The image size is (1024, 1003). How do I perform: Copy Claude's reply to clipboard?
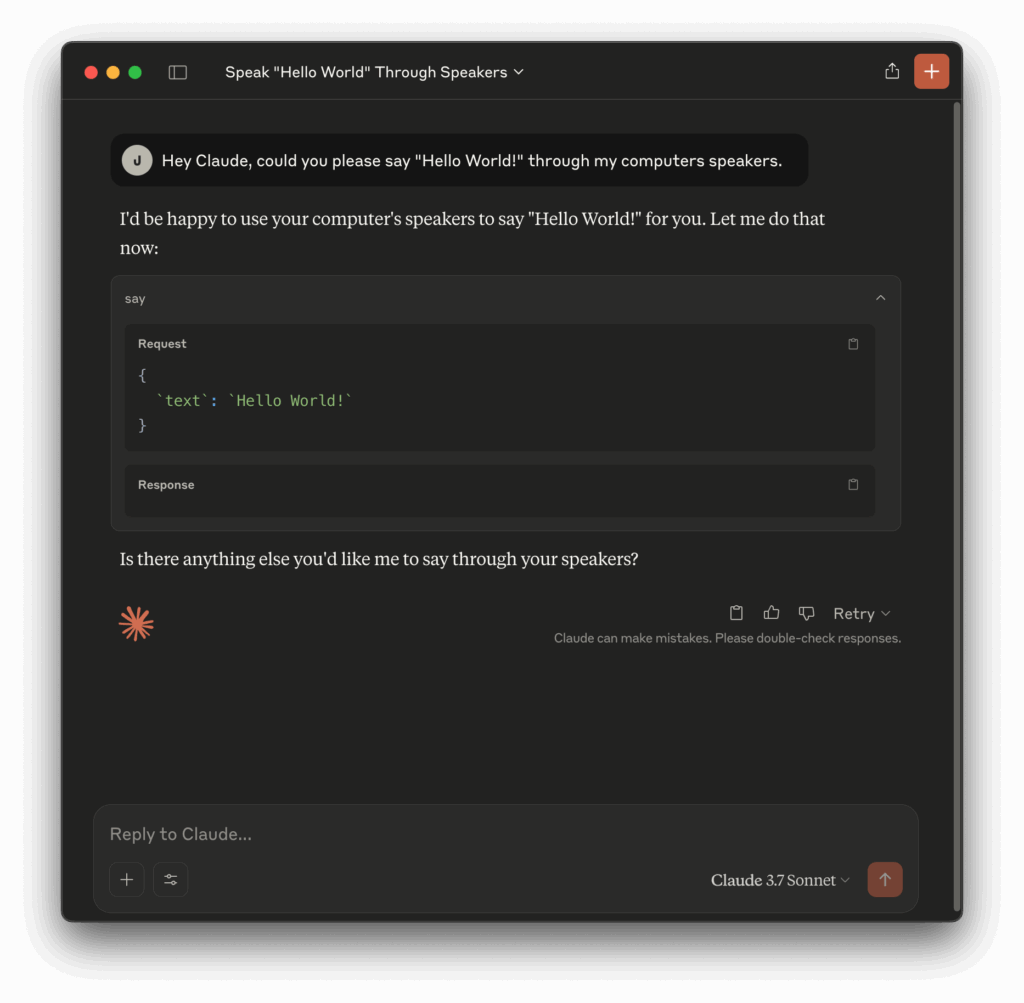point(736,613)
